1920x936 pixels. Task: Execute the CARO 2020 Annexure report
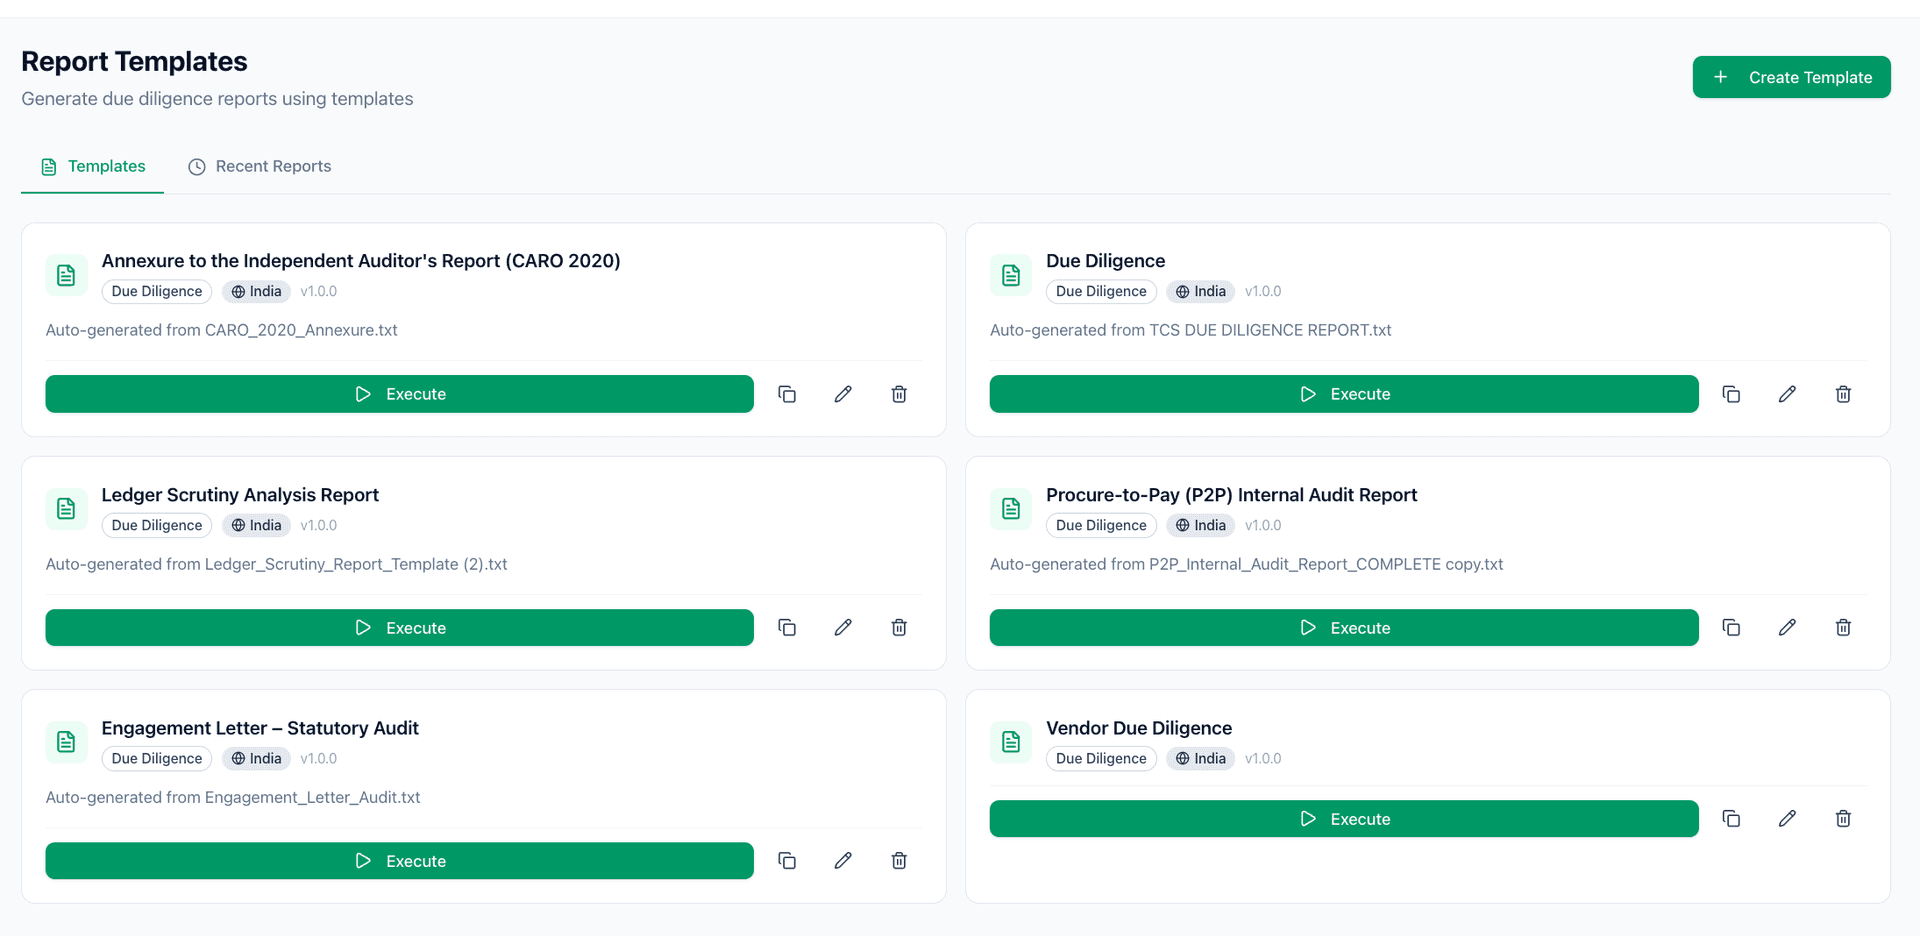(399, 394)
